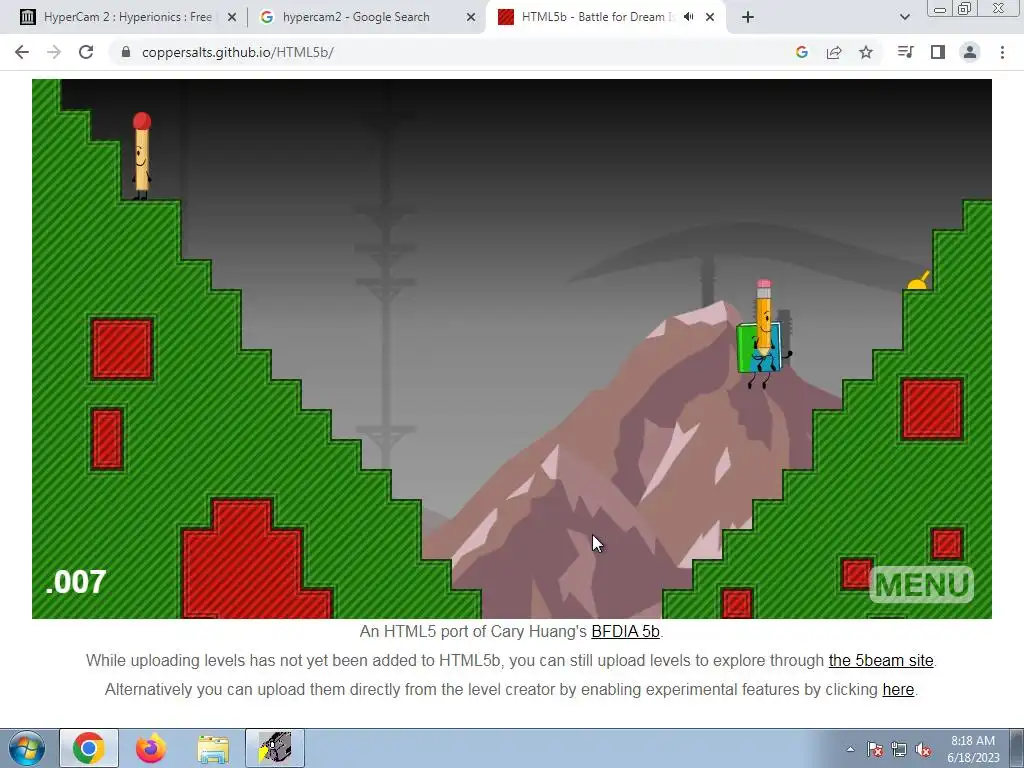Share this page via share icon
This screenshot has height=768, width=1024.
[x=834, y=52]
